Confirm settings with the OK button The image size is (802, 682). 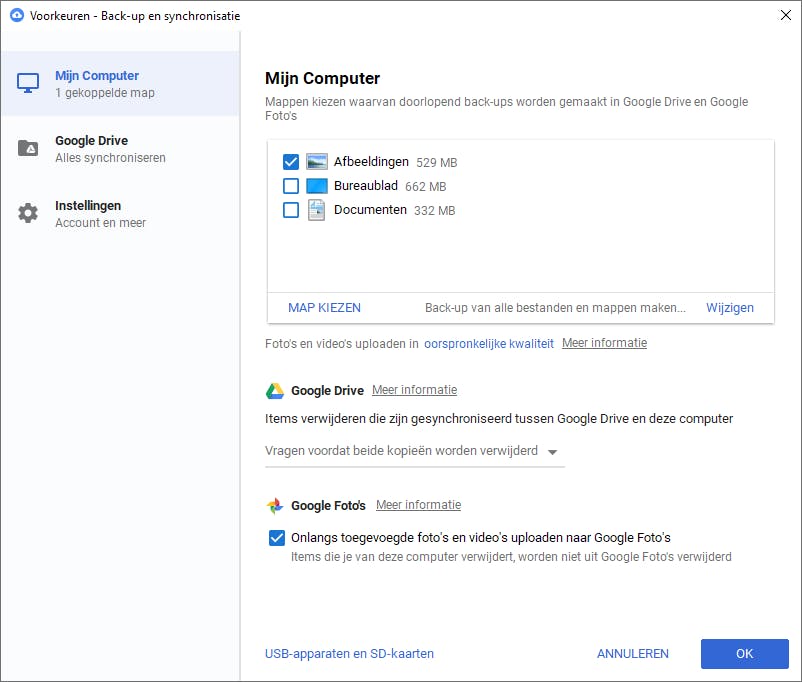click(744, 653)
